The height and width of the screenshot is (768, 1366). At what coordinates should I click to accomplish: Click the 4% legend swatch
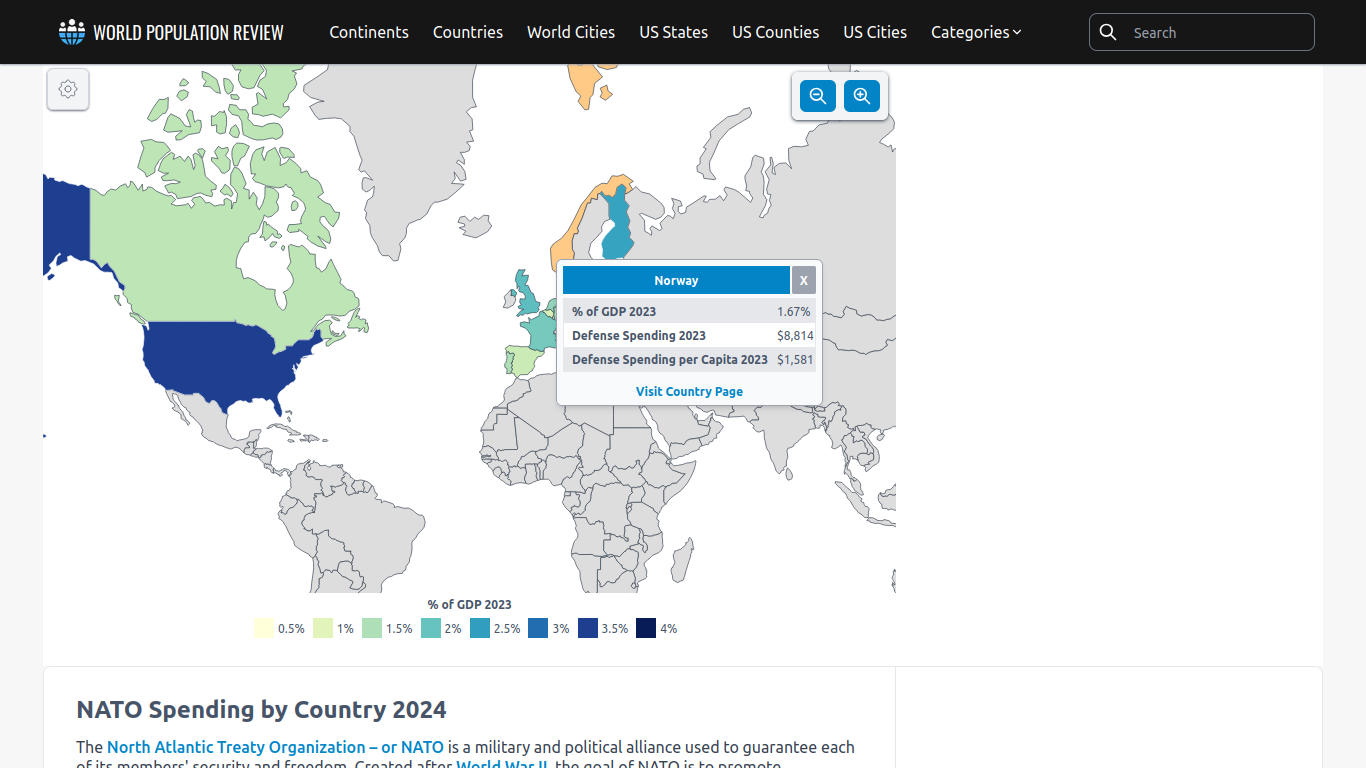point(646,628)
